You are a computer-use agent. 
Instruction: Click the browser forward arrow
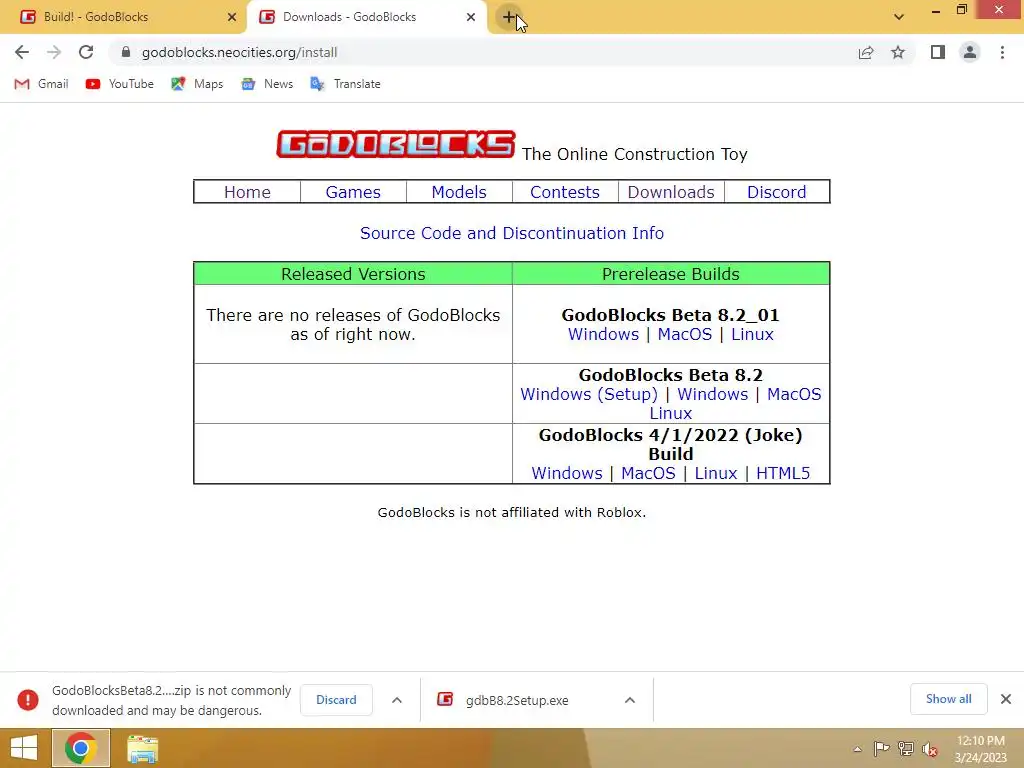click(x=54, y=52)
